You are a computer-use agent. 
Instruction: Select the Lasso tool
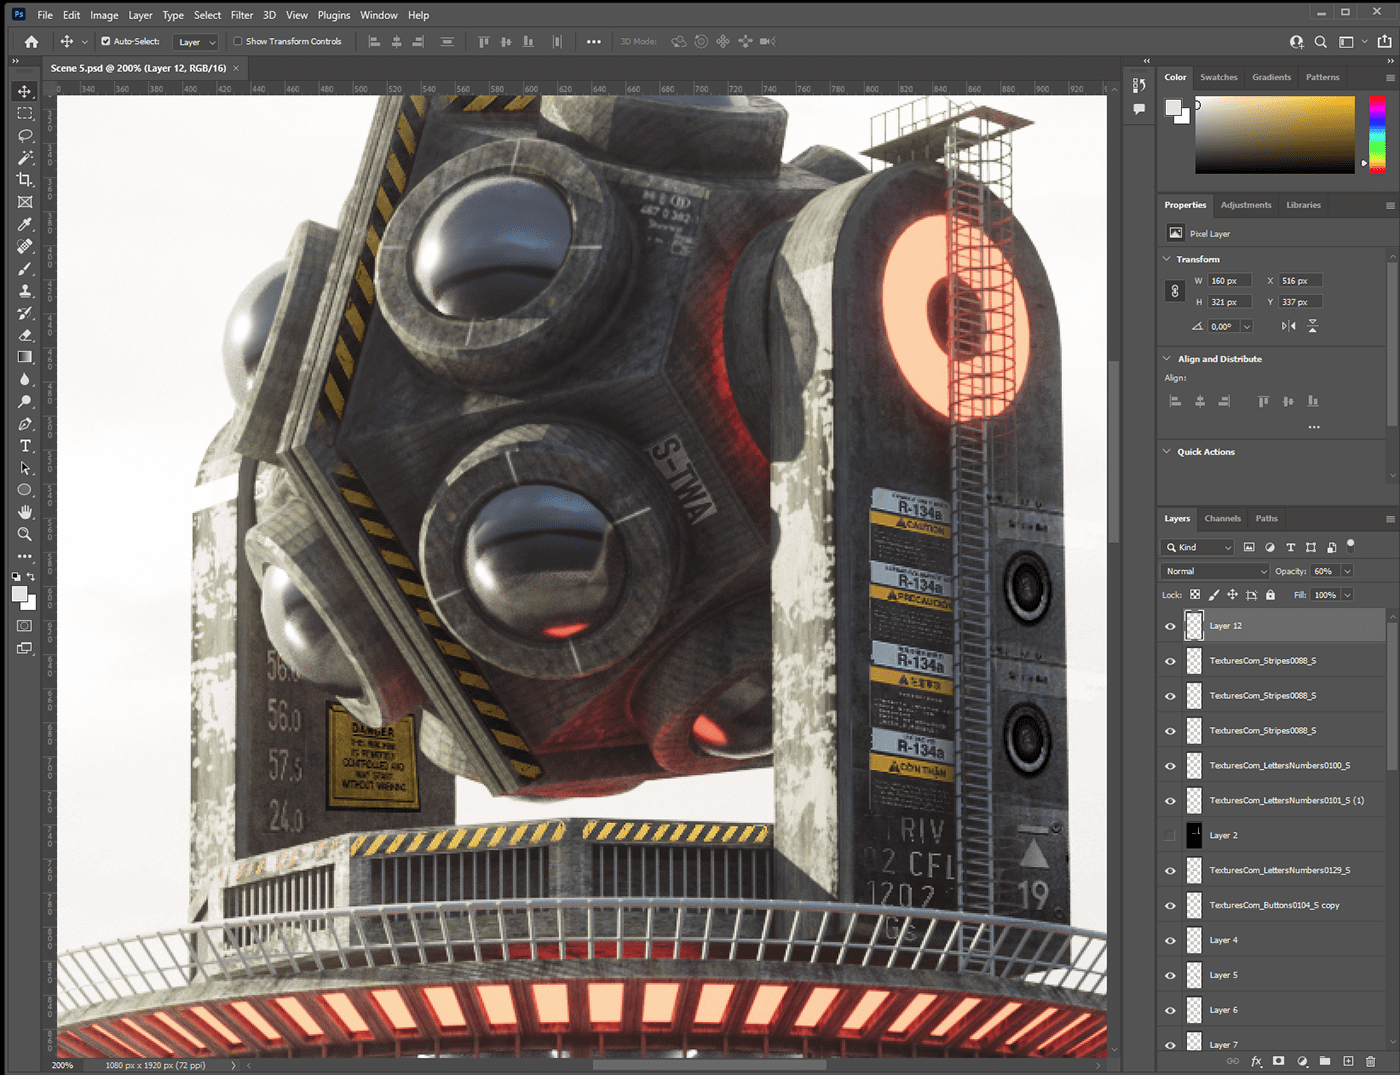[25, 135]
